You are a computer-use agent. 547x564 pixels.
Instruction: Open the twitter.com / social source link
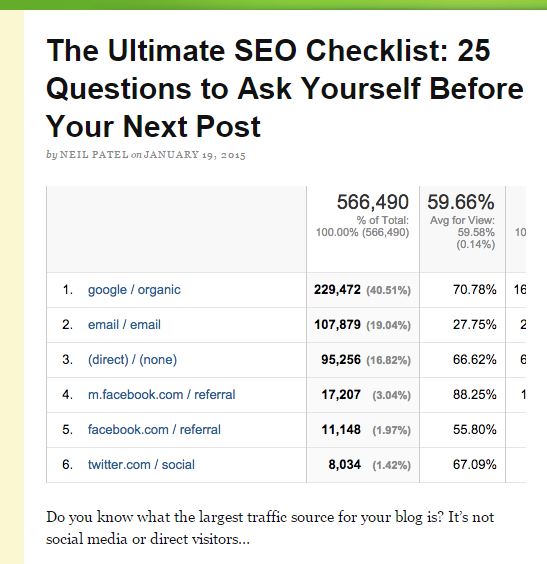click(141, 464)
